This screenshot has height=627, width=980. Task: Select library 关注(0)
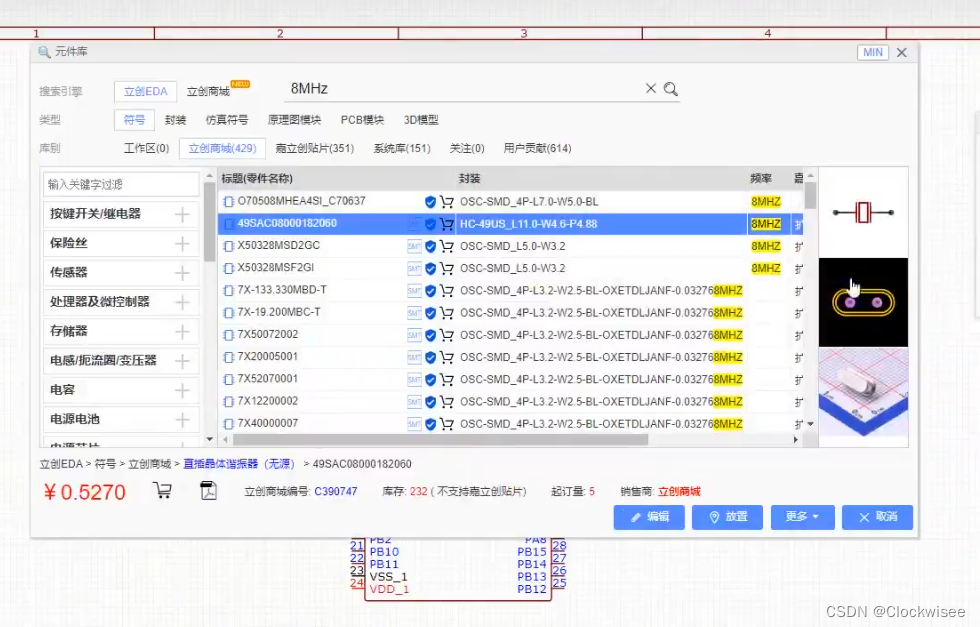(468, 148)
